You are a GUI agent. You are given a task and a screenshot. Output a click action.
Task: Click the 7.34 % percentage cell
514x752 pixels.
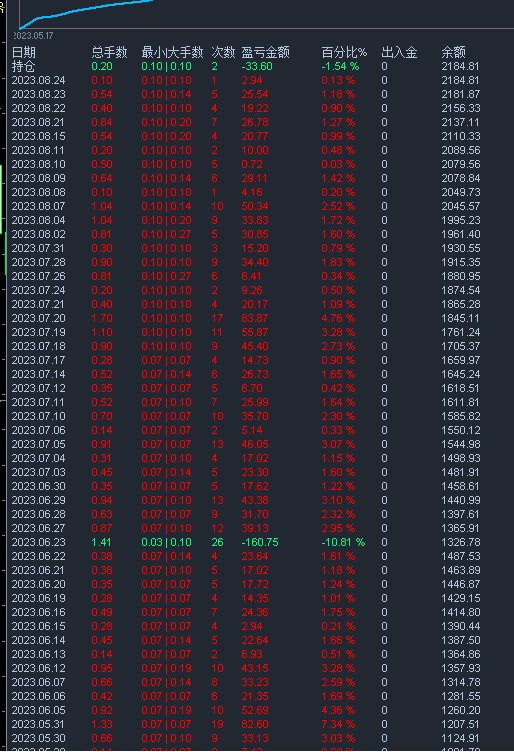click(338, 724)
